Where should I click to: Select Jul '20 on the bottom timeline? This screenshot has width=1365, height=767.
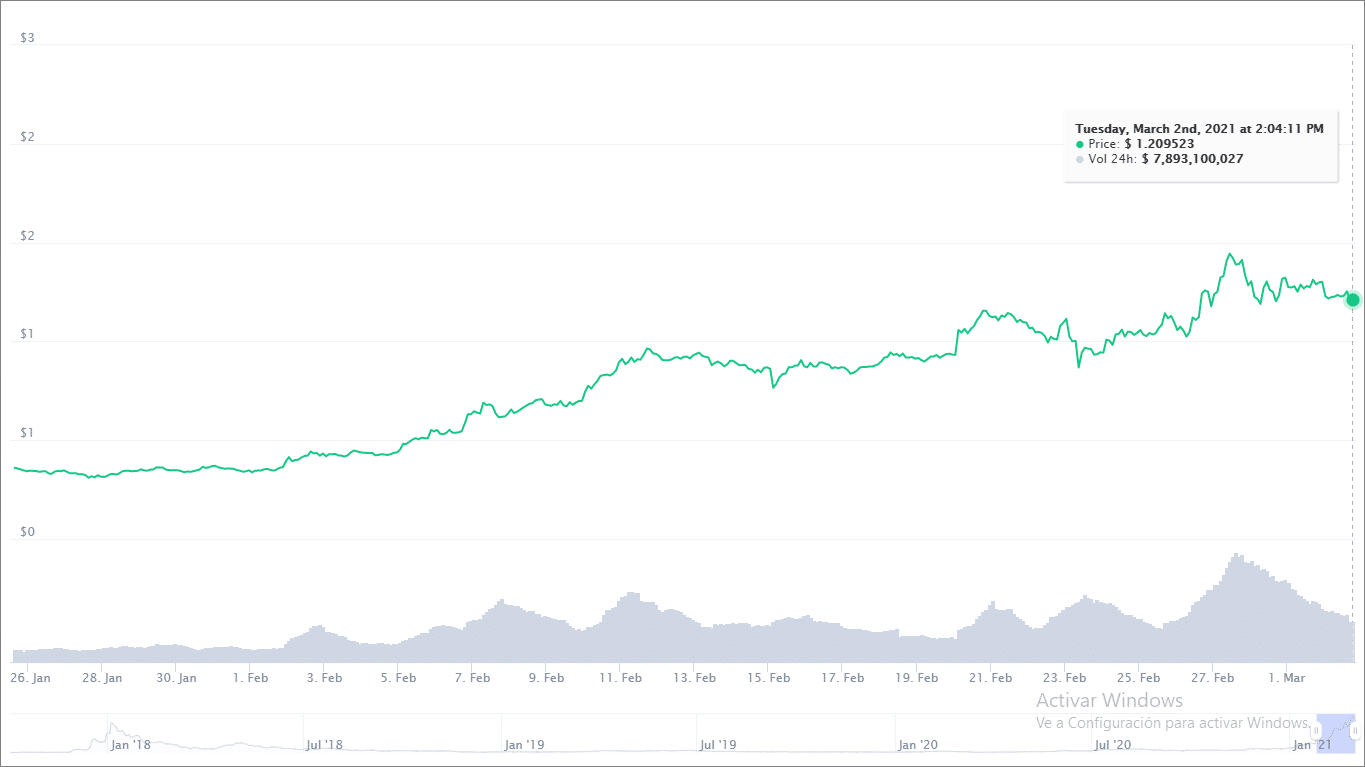click(x=1113, y=744)
